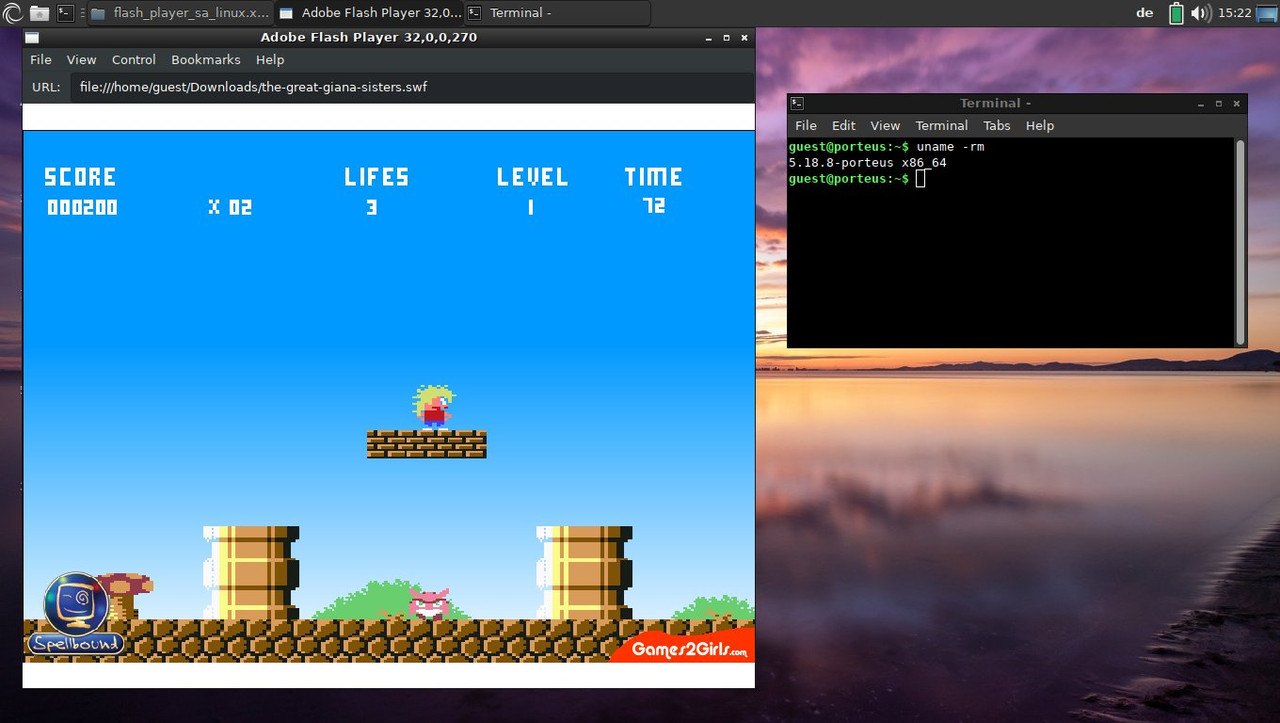Screen dimensions: 1280x723
Task: Launch a terminal from the panel launcher
Action: tap(65, 13)
